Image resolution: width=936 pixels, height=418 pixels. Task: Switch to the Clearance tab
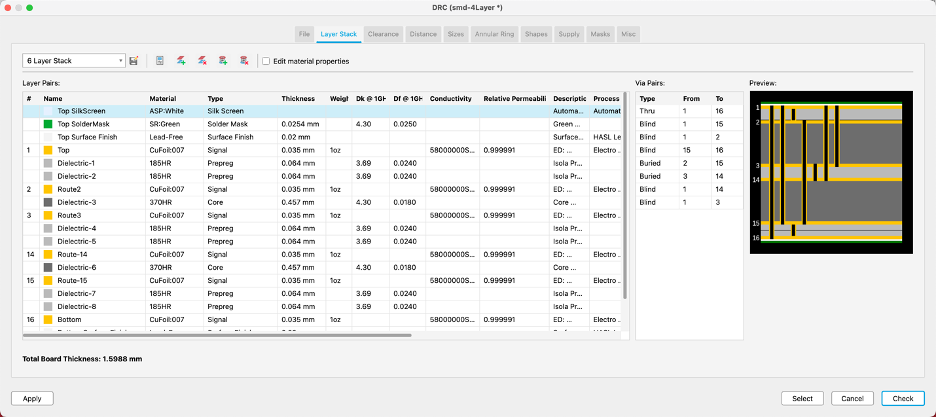[x=383, y=34]
